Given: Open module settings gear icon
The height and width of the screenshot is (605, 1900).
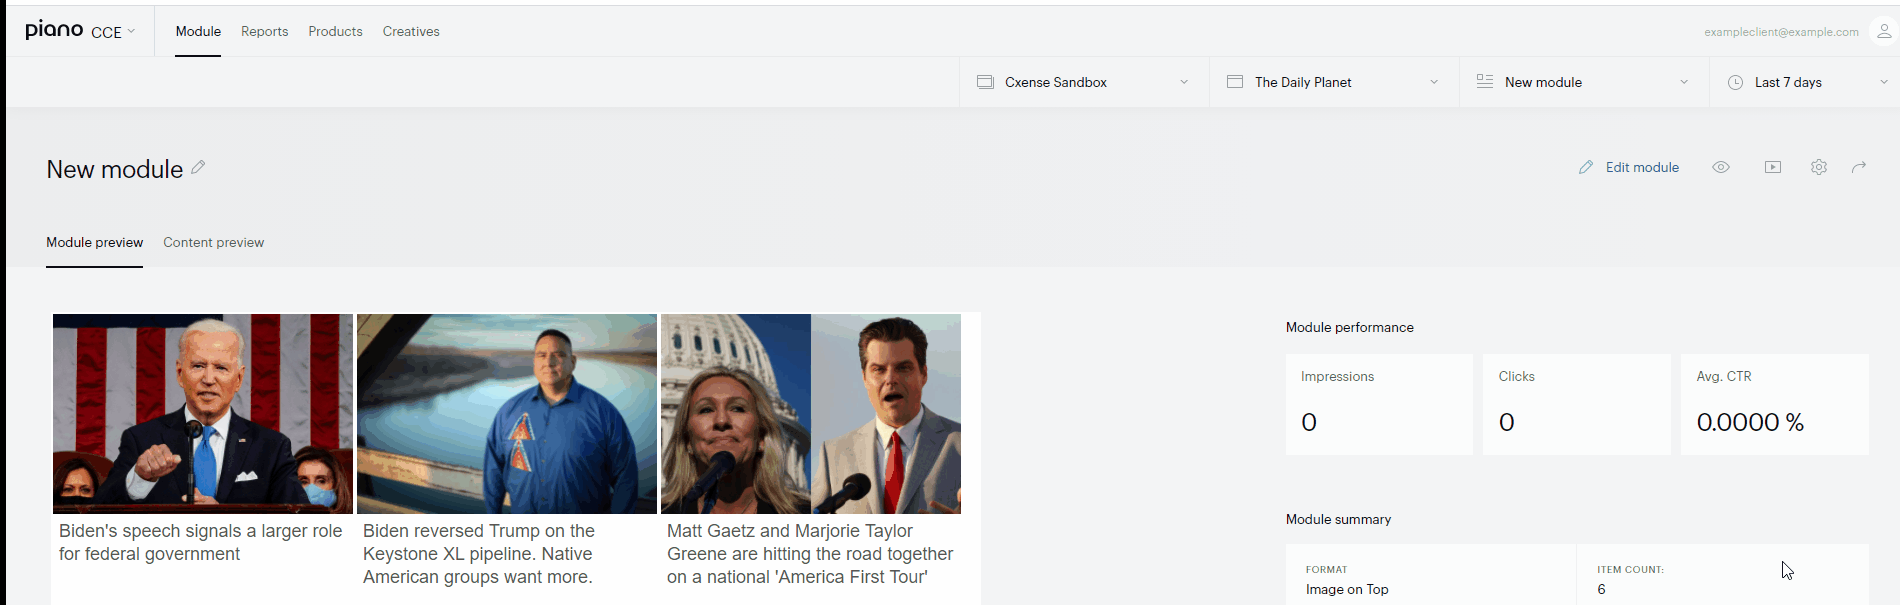Looking at the screenshot, I should click(x=1819, y=167).
